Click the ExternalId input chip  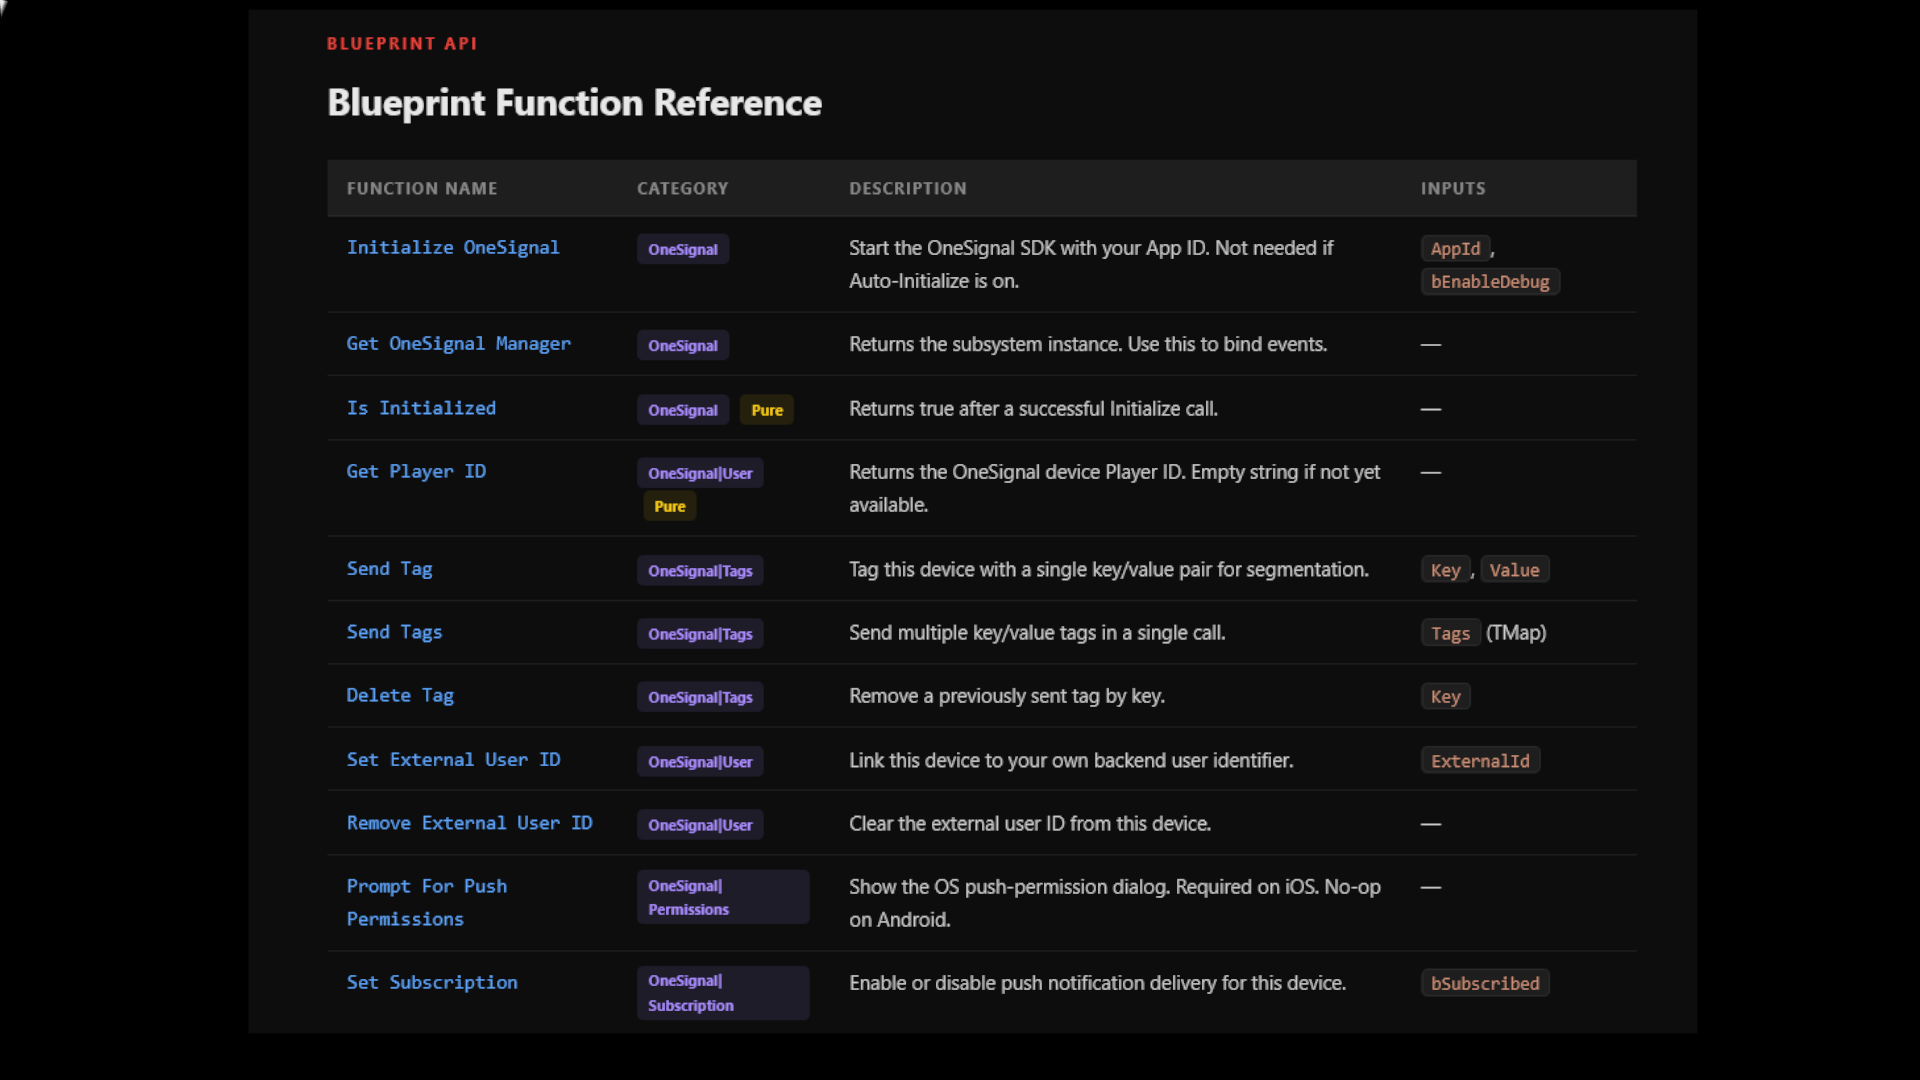(x=1480, y=761)
